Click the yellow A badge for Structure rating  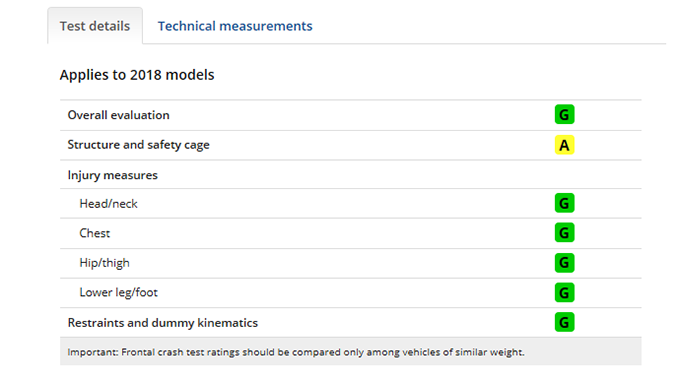(x=564, y=145)
